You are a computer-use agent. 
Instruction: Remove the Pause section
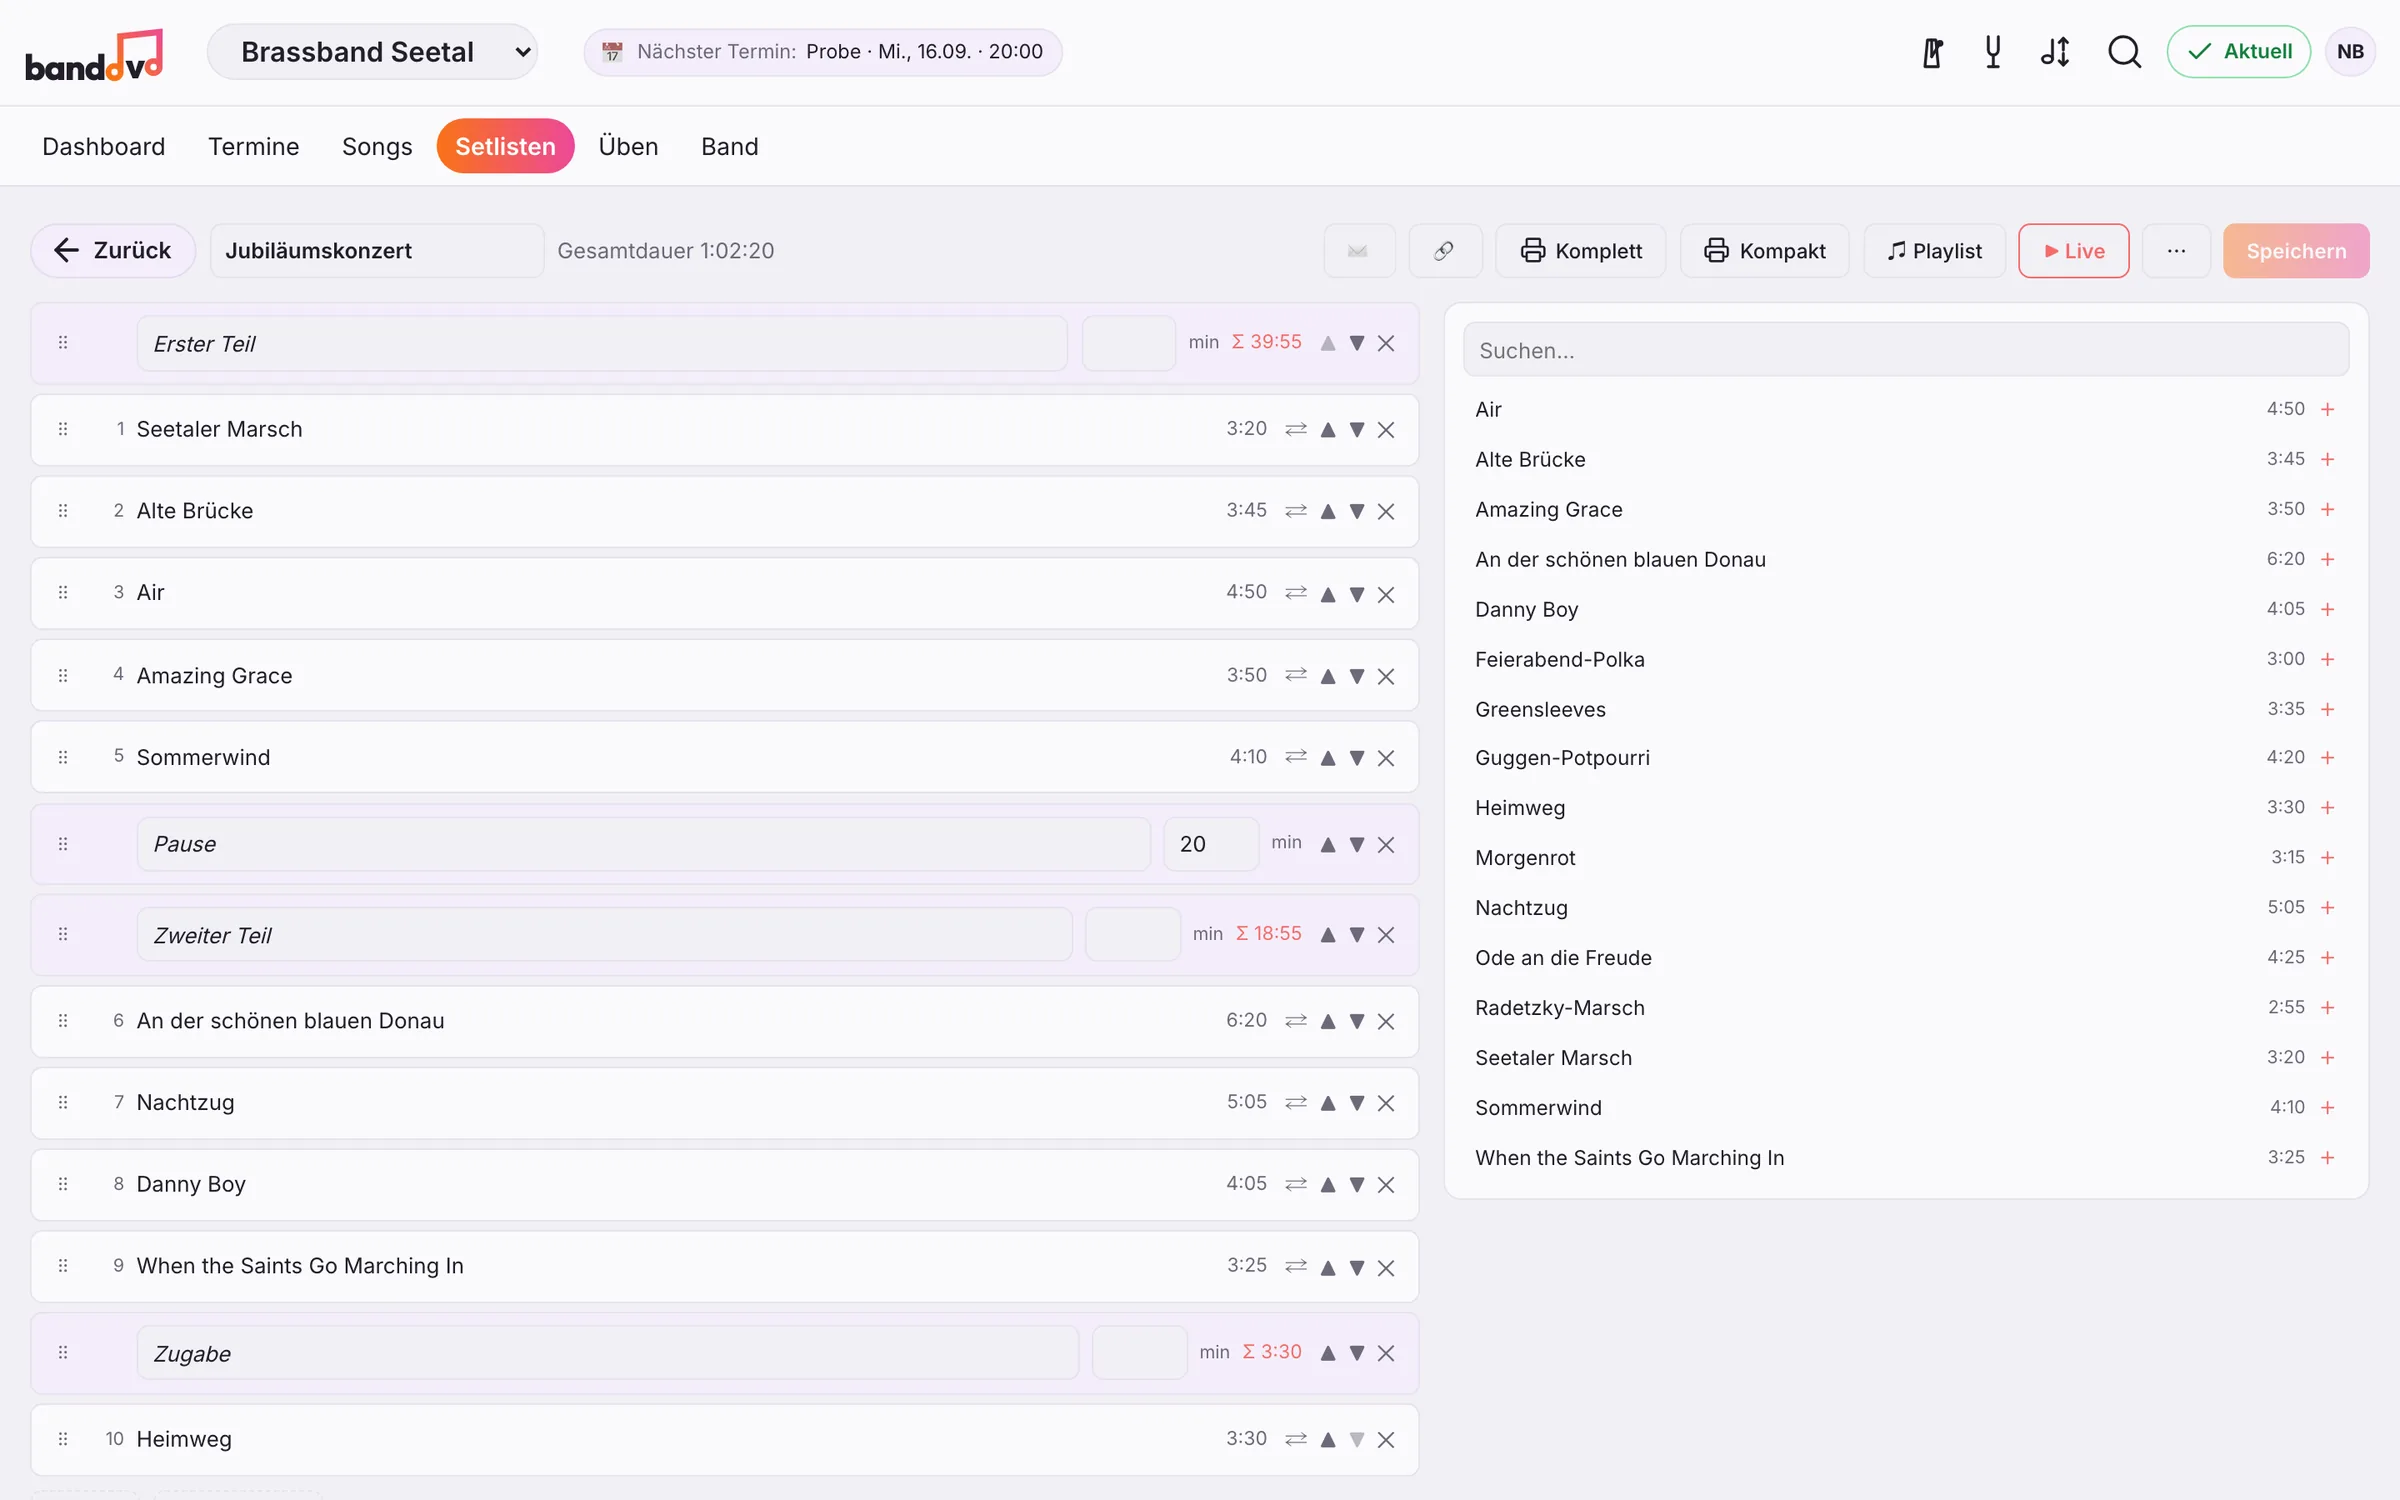click(1386, 845)
